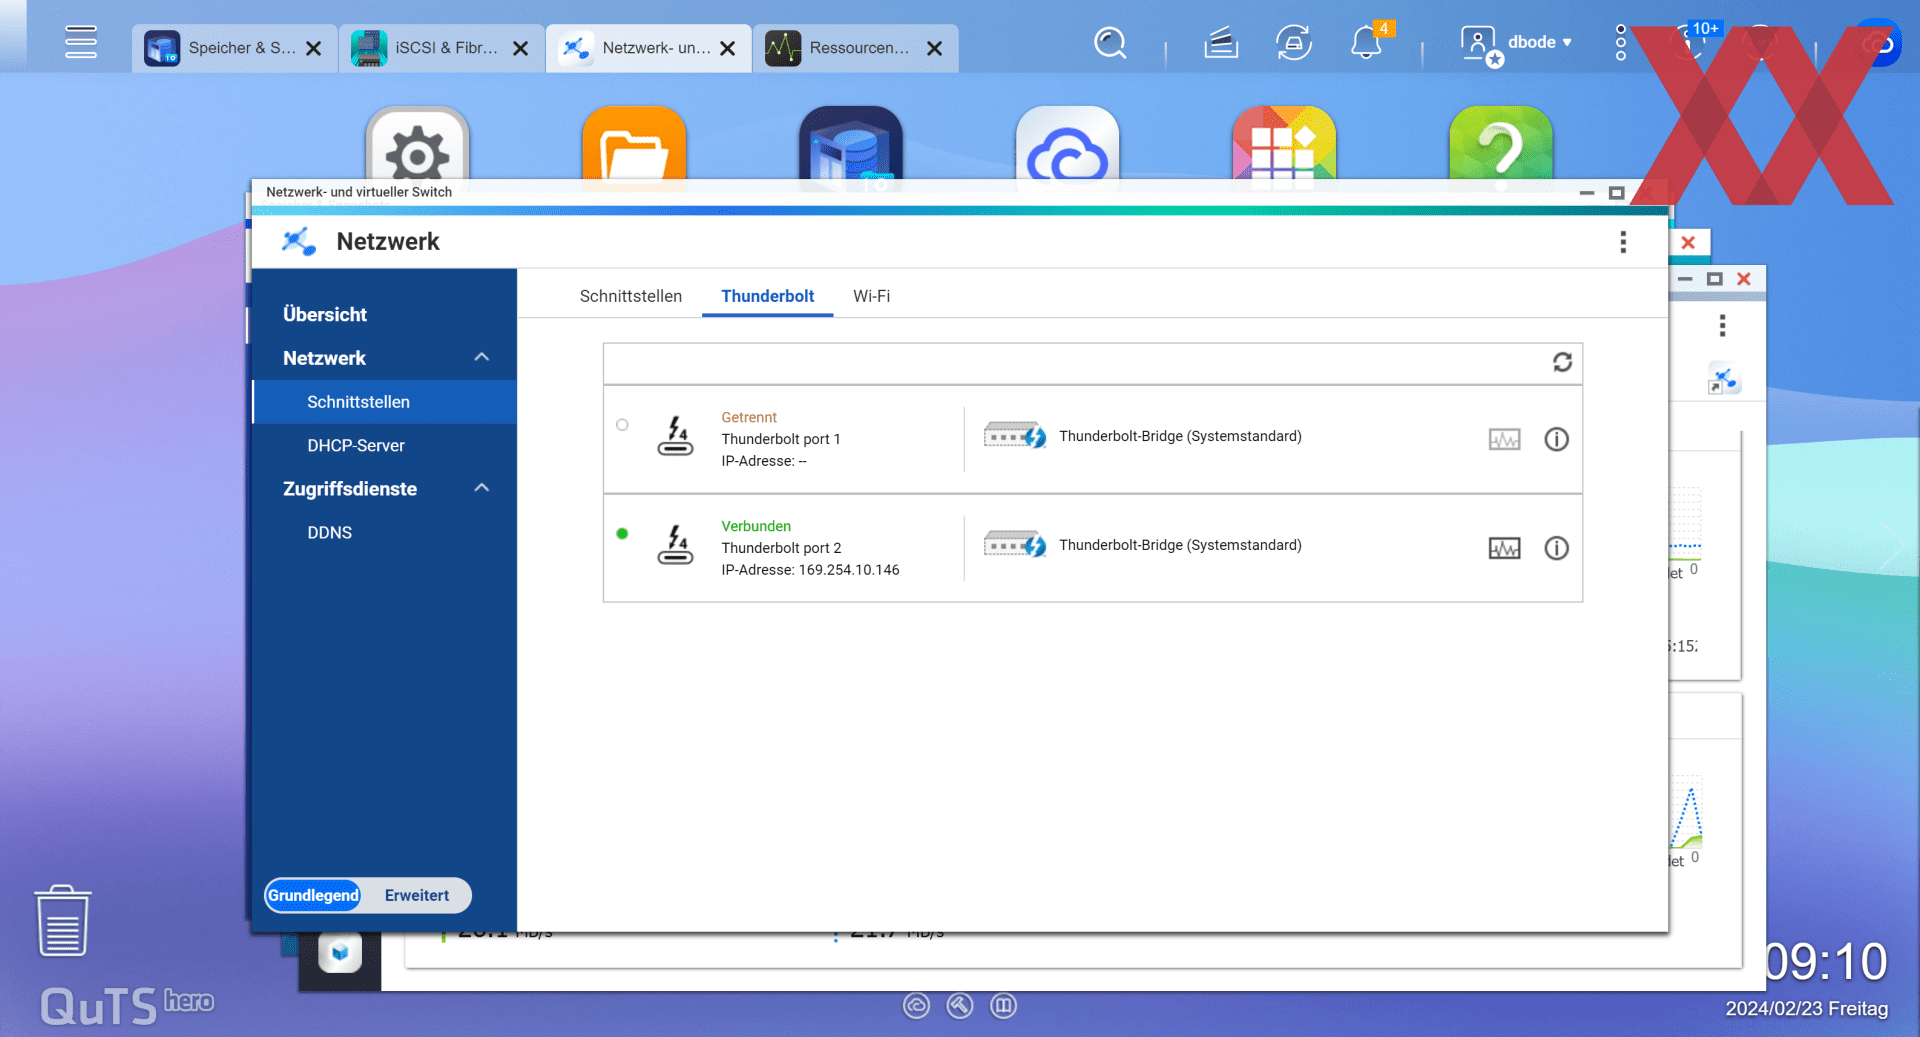
Task: Collapse the Zugriffsdienste sidebar section
Action: 482,488
